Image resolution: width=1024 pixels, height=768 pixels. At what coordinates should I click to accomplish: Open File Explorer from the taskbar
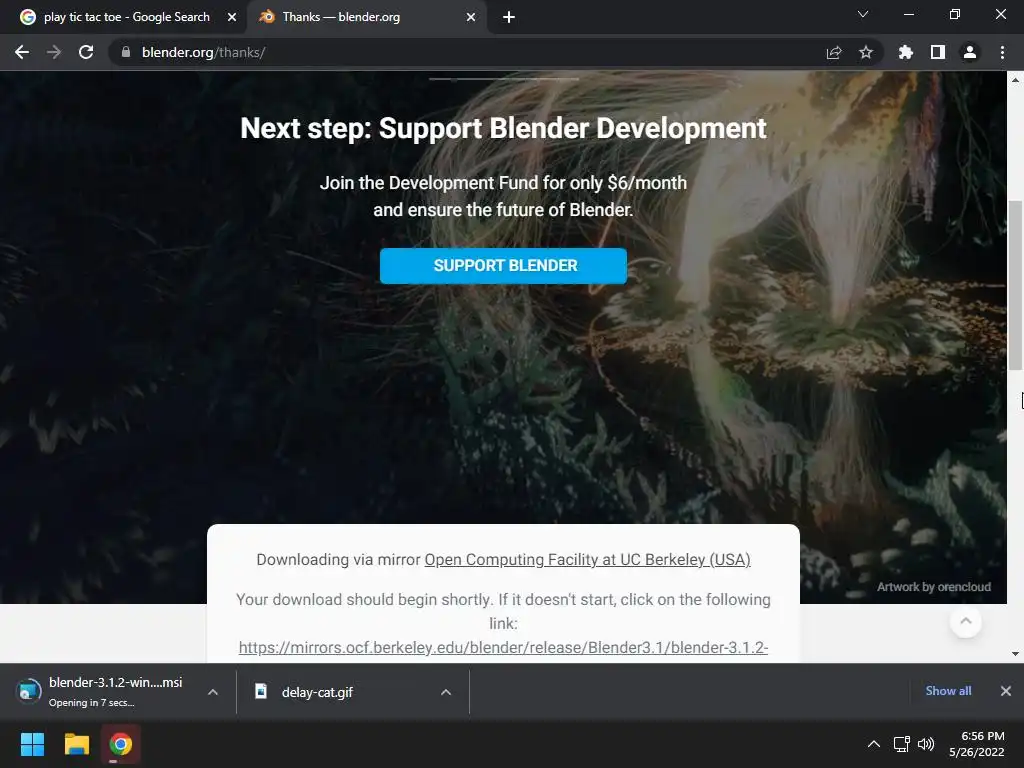[x=76, y=744]
